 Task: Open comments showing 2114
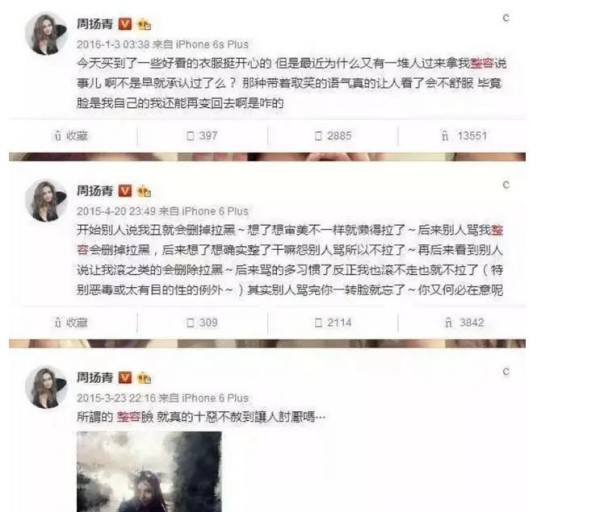pyautogui.click(x=333, y=323)
